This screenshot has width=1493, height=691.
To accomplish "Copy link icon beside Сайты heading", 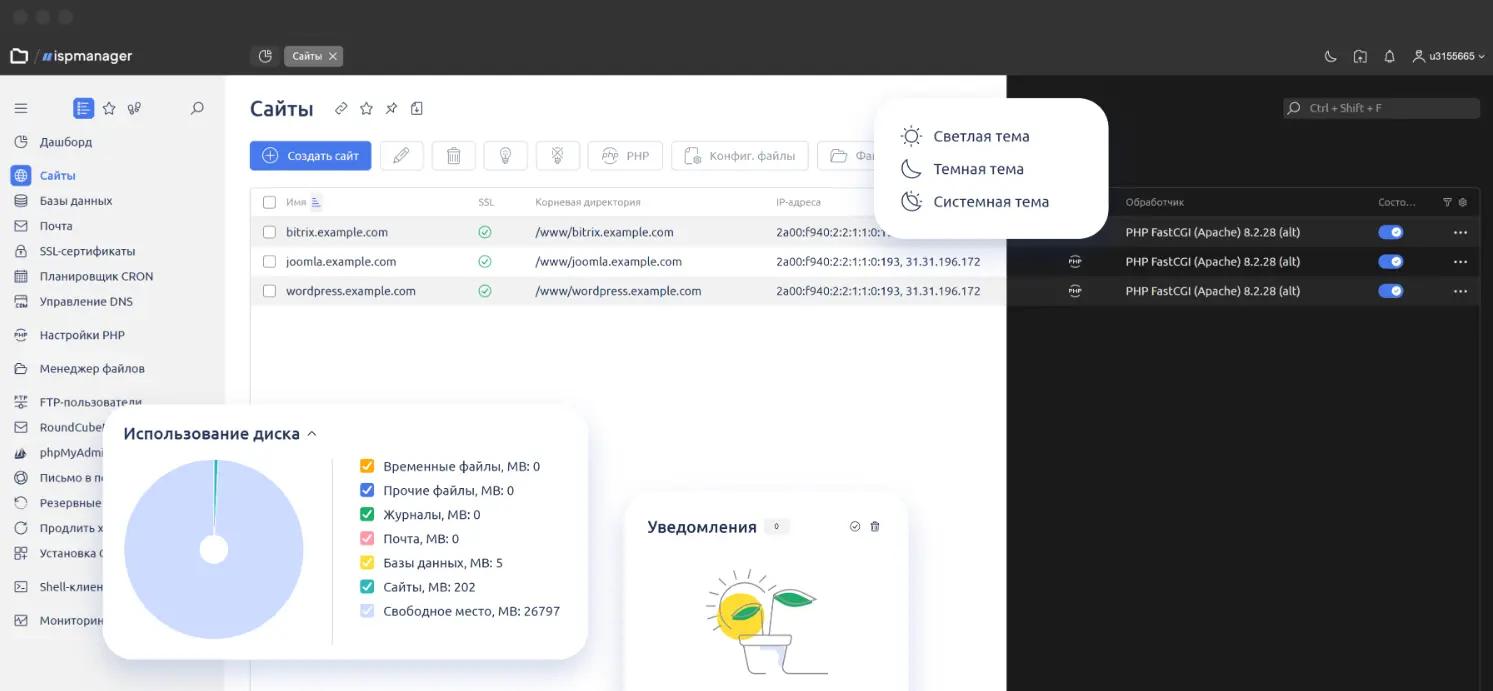I will tap(341, 108).
